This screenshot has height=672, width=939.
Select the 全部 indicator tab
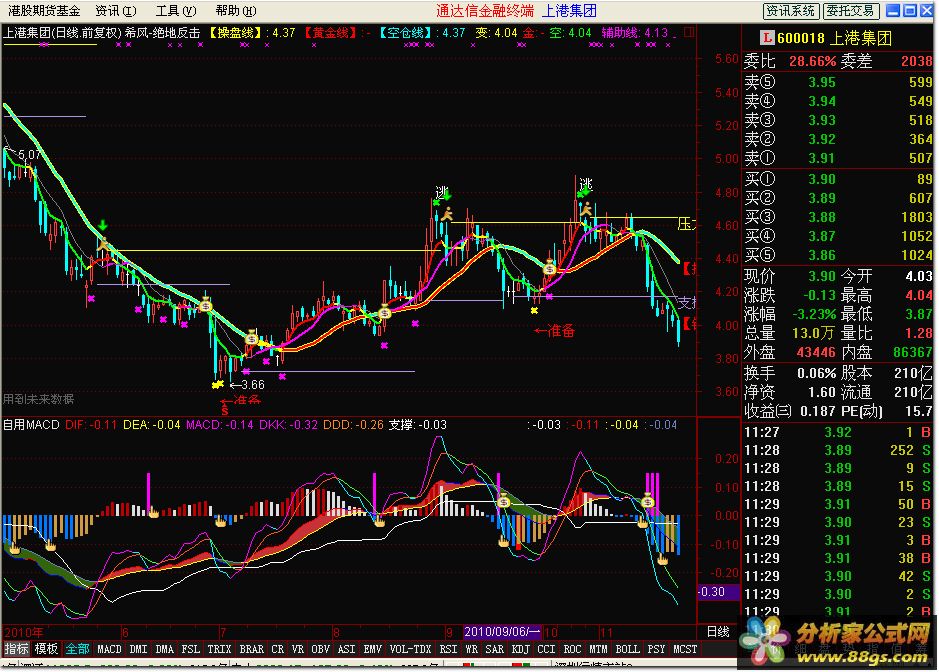tap(77, 649)
